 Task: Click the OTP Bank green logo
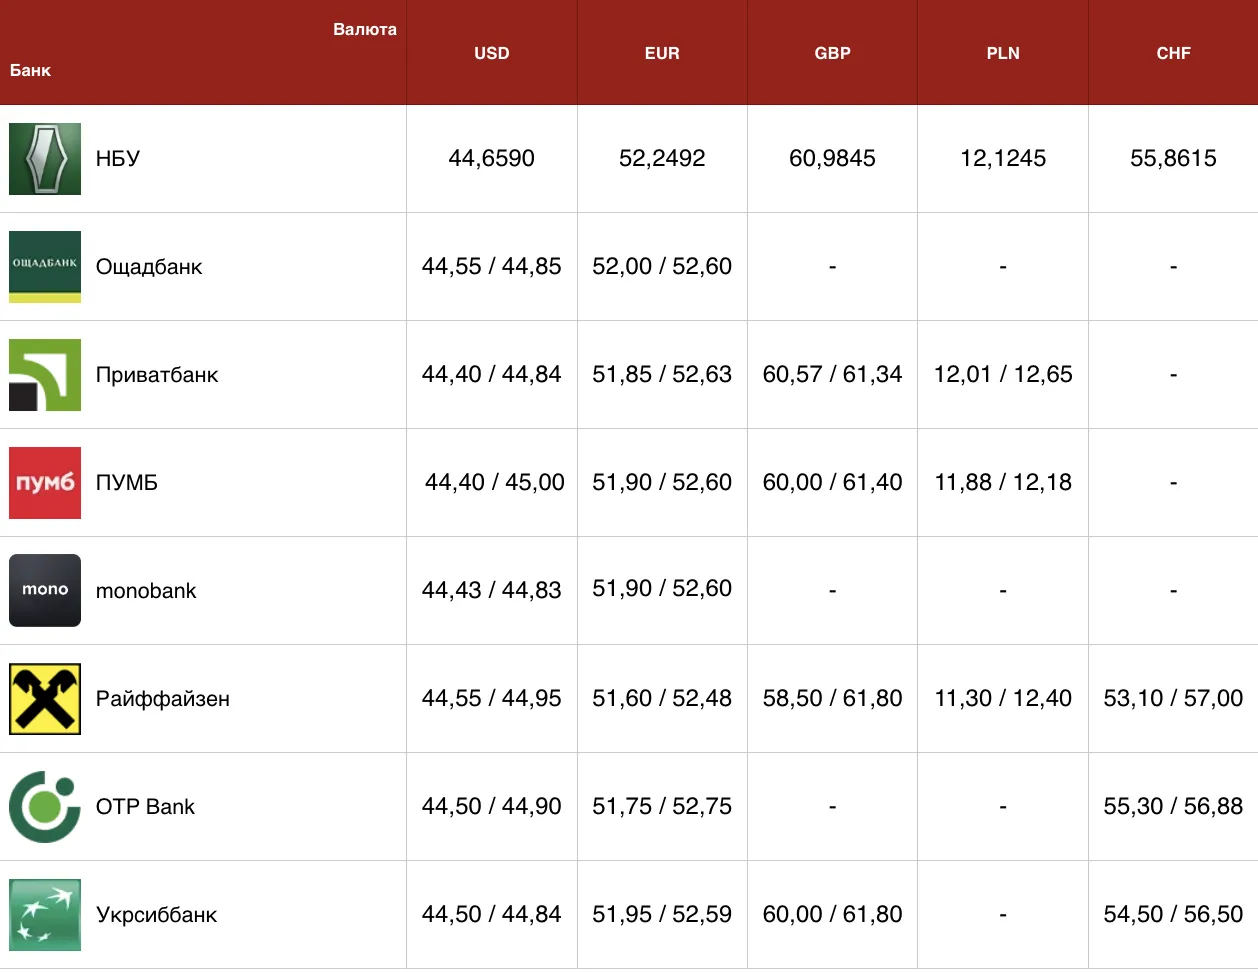coord(45,807)
